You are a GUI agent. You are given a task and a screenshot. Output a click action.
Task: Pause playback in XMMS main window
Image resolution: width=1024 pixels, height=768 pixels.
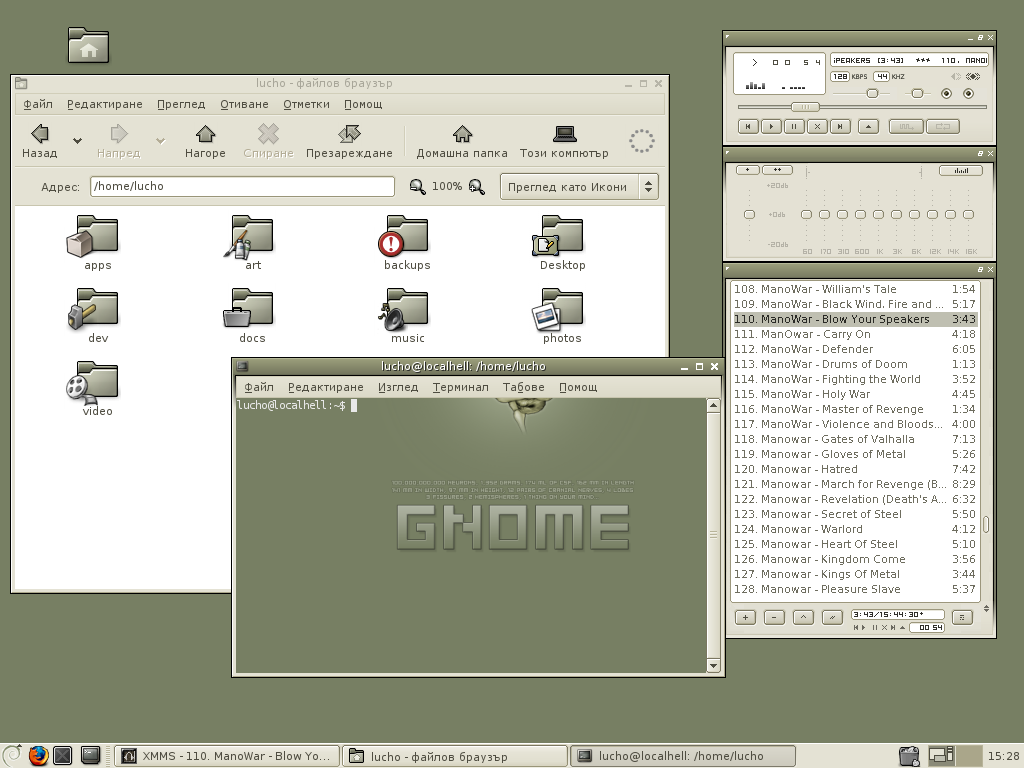[x=794, y=127]
